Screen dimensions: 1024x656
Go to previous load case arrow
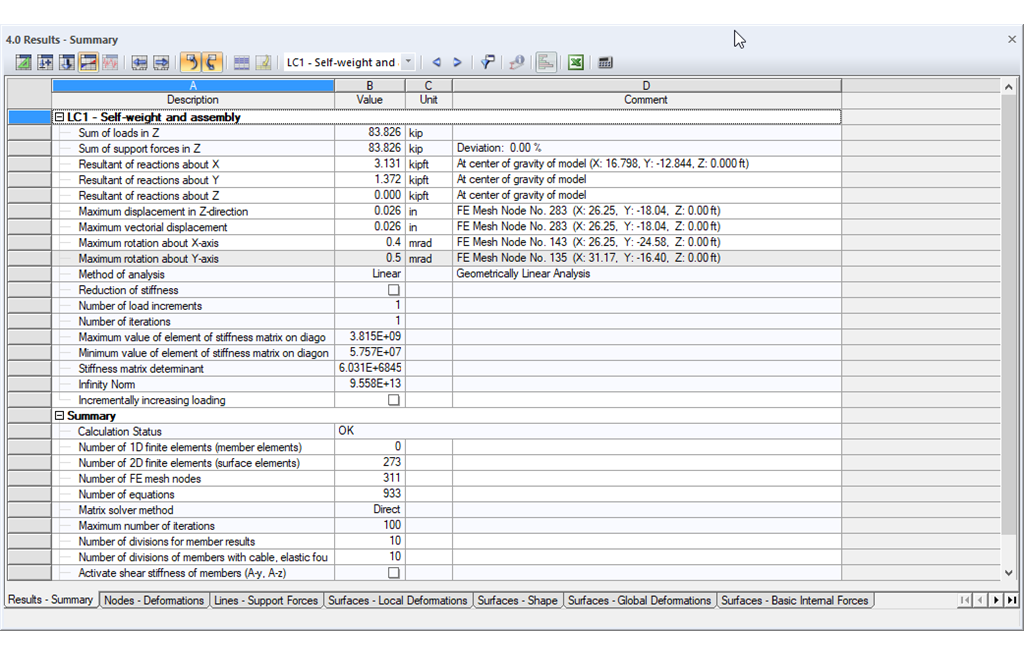tap(436, 63)
